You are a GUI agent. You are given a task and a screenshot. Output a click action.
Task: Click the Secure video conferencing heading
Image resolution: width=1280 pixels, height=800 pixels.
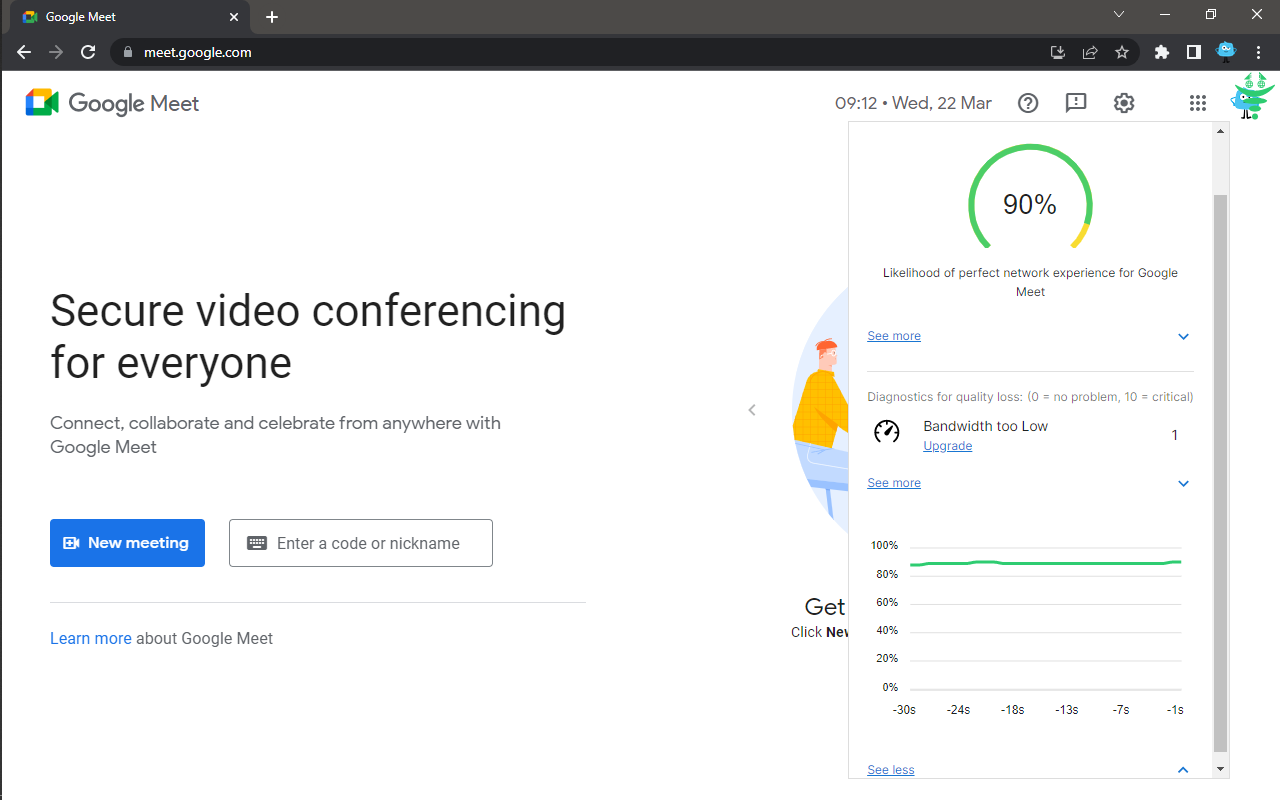tap(308, 337)
